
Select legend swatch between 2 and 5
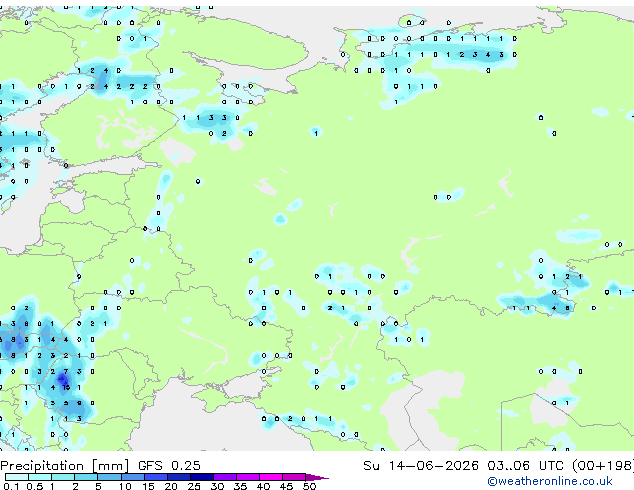[86, 477]
